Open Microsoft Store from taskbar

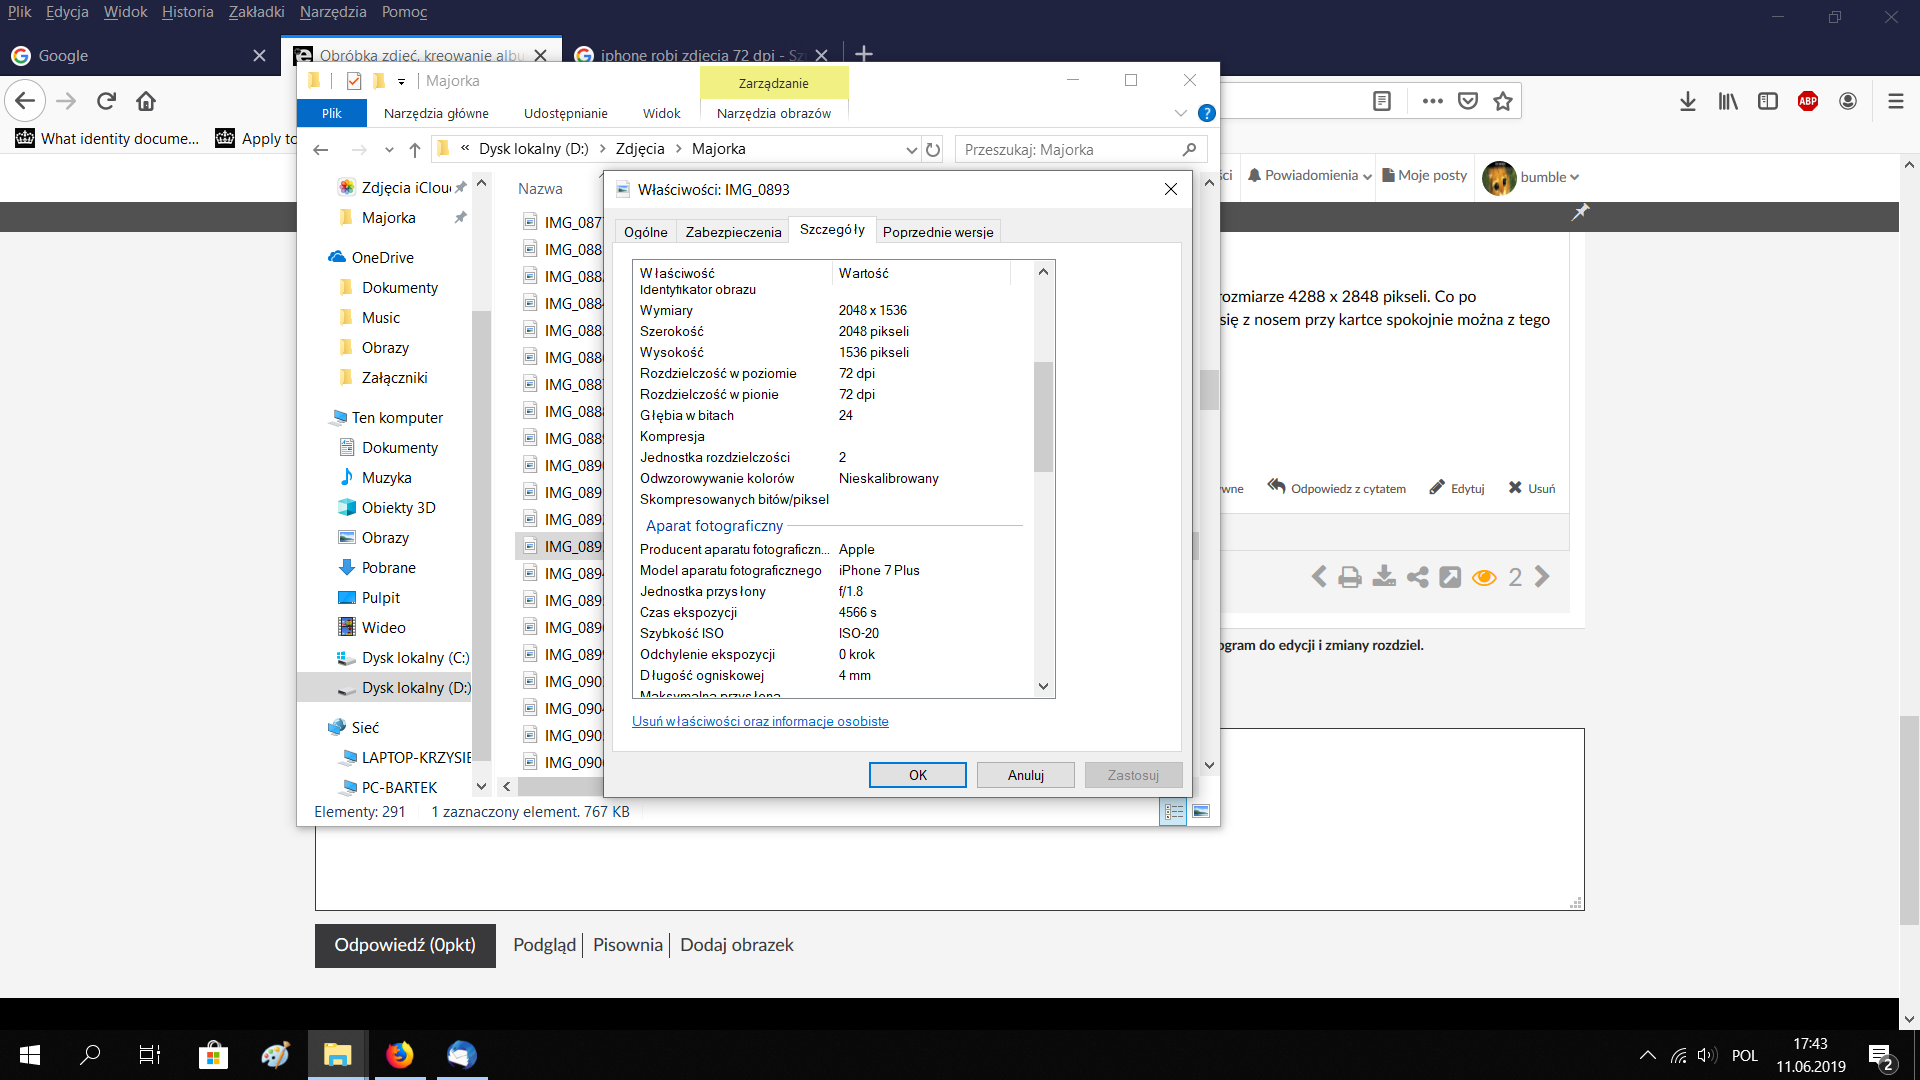(213, 1055)
